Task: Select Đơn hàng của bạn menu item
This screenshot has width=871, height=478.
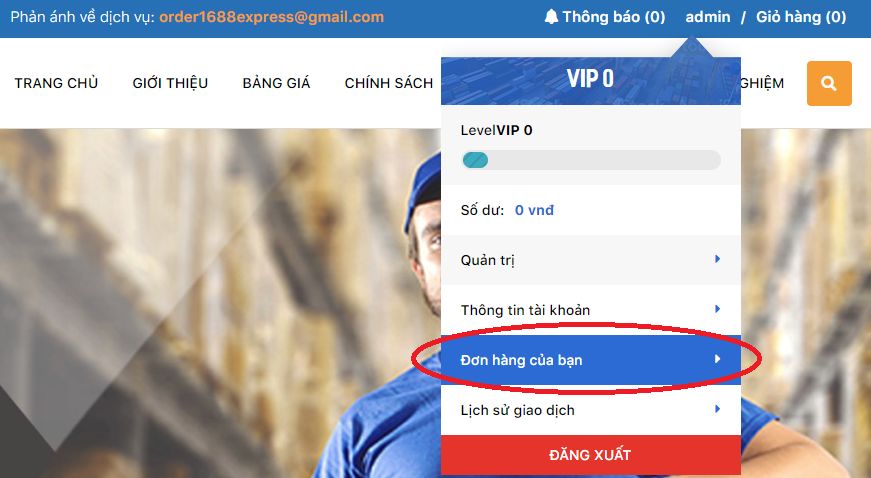Action: (590, 360)
